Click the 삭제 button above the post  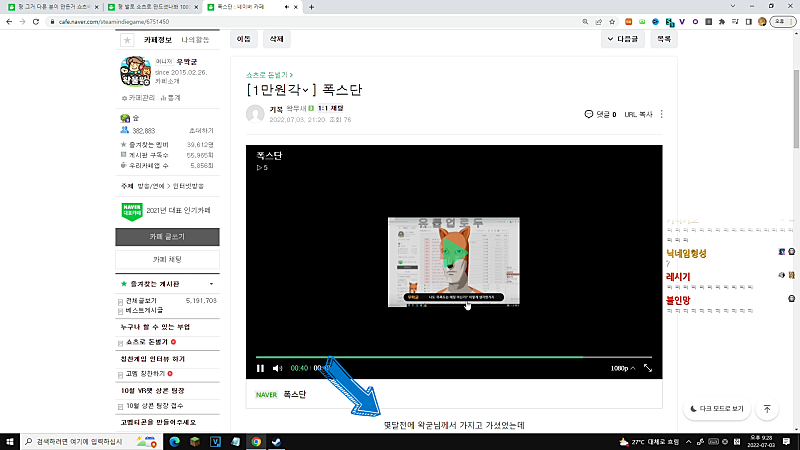click(x=277, y=39)
